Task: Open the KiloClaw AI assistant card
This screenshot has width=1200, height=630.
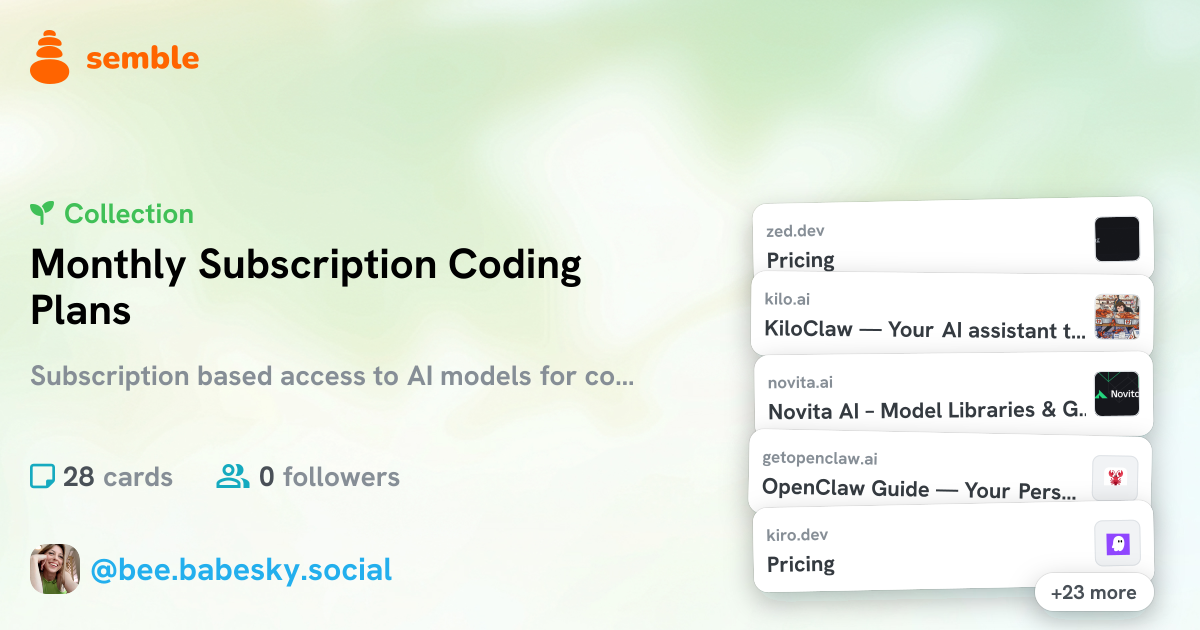Action: (953, 315)
